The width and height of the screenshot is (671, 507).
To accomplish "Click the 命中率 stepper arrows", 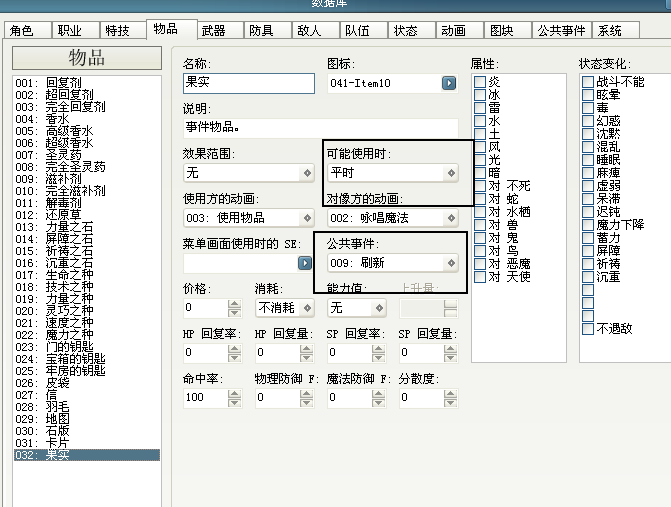I will tap(234, 397).
